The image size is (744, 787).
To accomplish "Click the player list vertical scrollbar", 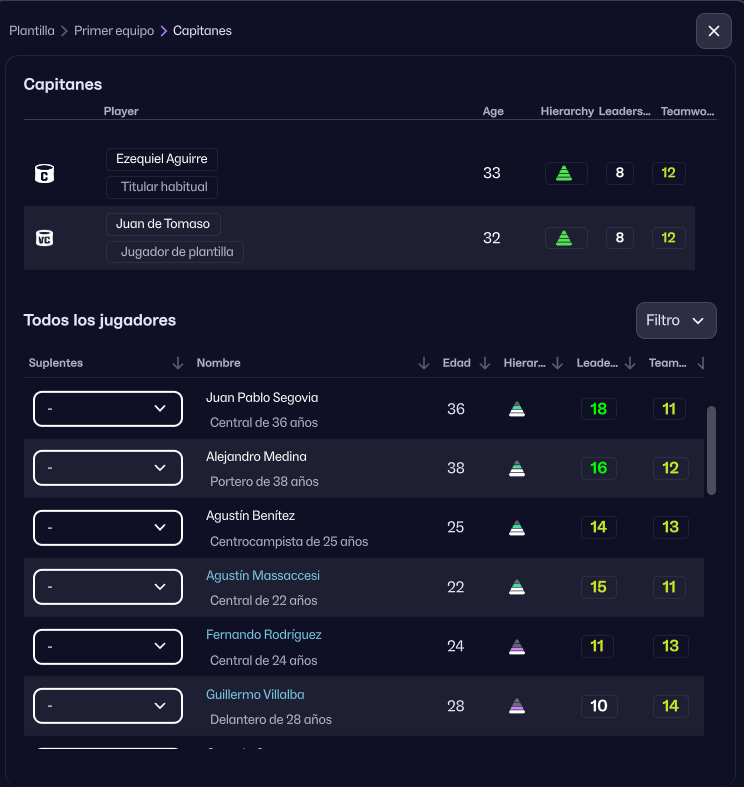I will point(711,450).
